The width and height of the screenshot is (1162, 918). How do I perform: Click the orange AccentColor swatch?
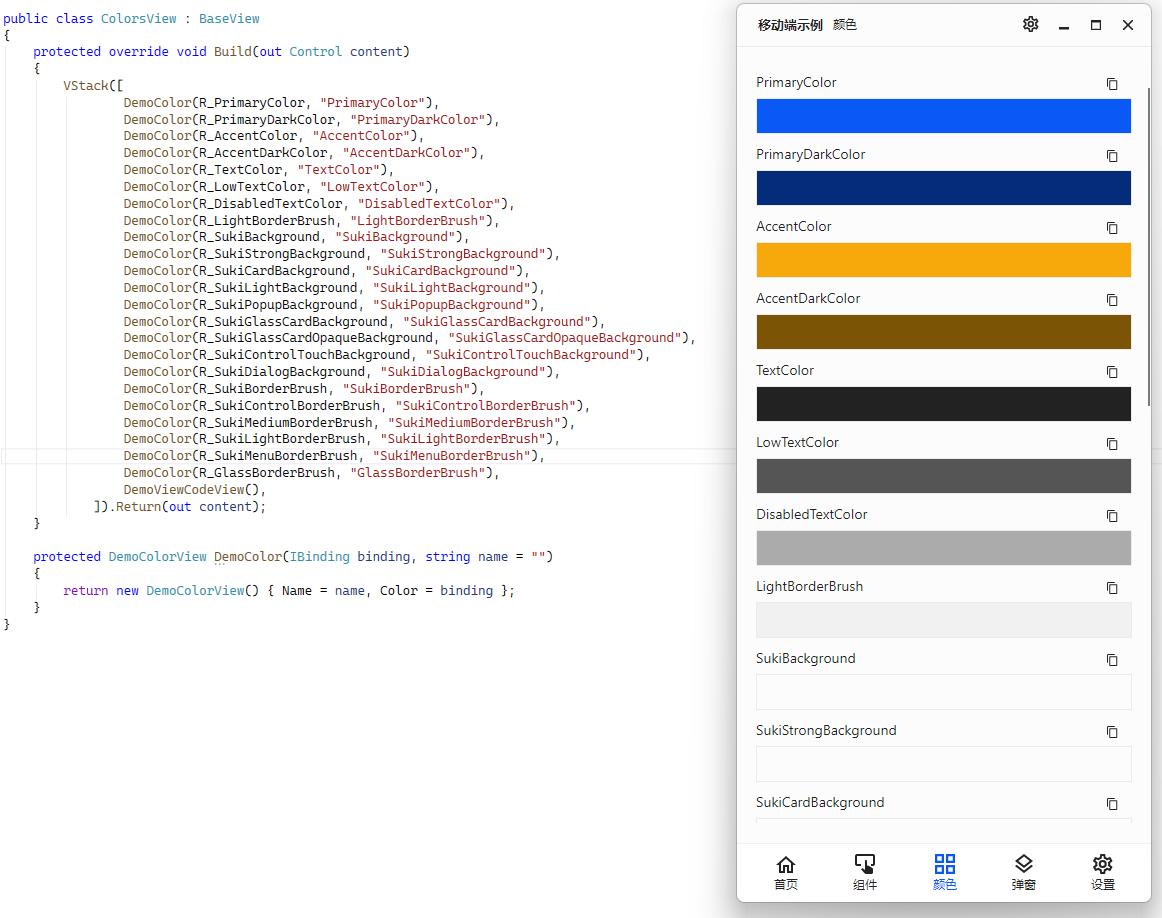point(943,260)
